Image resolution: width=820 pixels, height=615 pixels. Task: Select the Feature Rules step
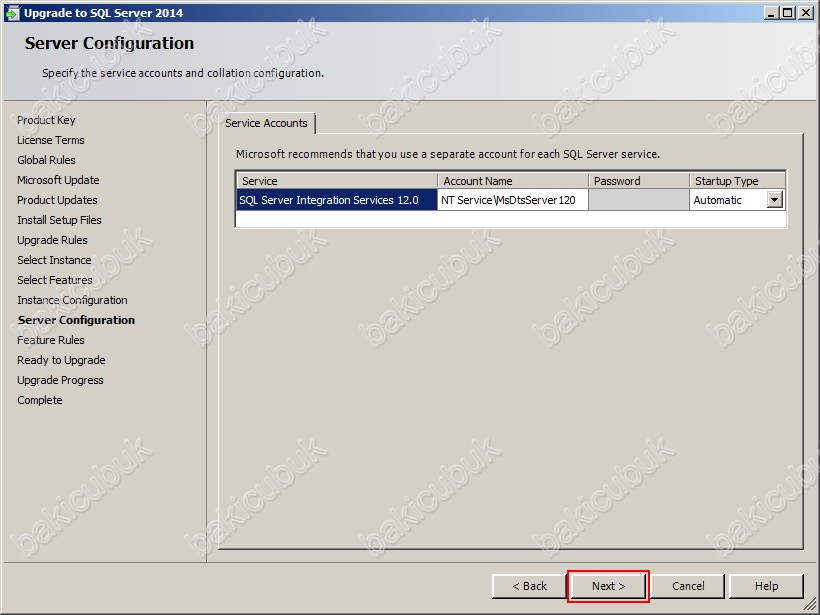pyautogui.click(x=51, y=340)
